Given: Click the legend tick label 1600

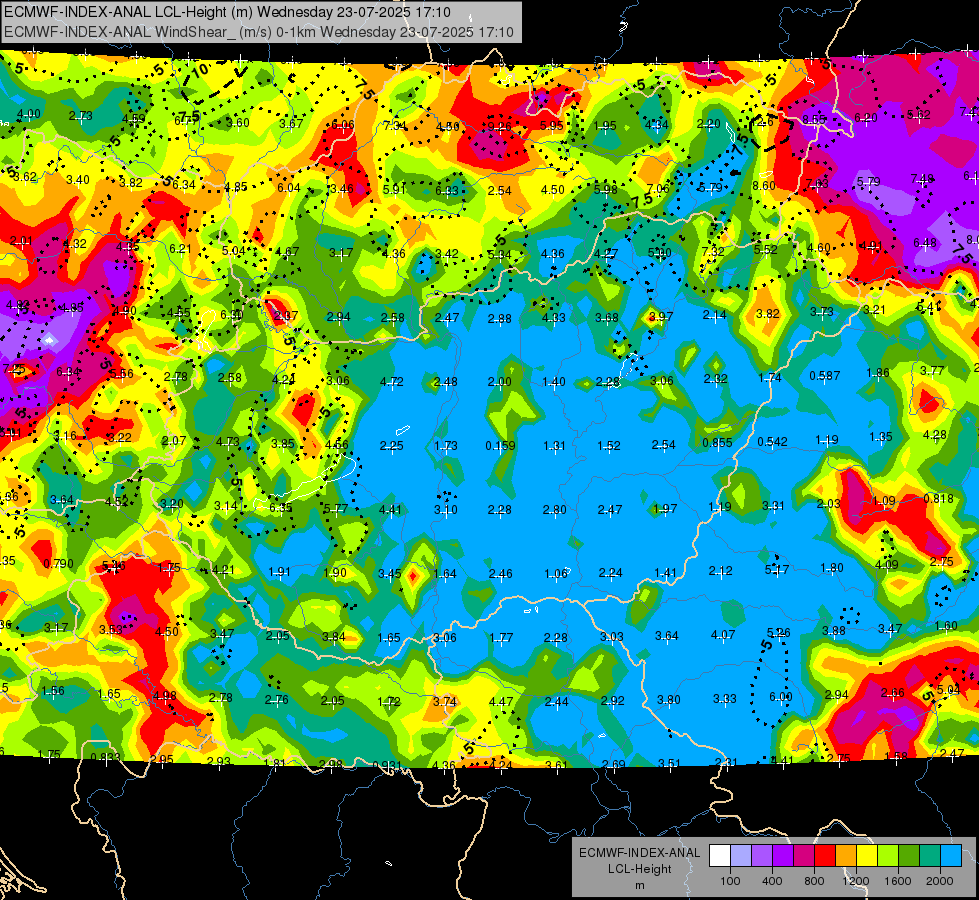Looking at the screenshot, I should pos(898,881).
